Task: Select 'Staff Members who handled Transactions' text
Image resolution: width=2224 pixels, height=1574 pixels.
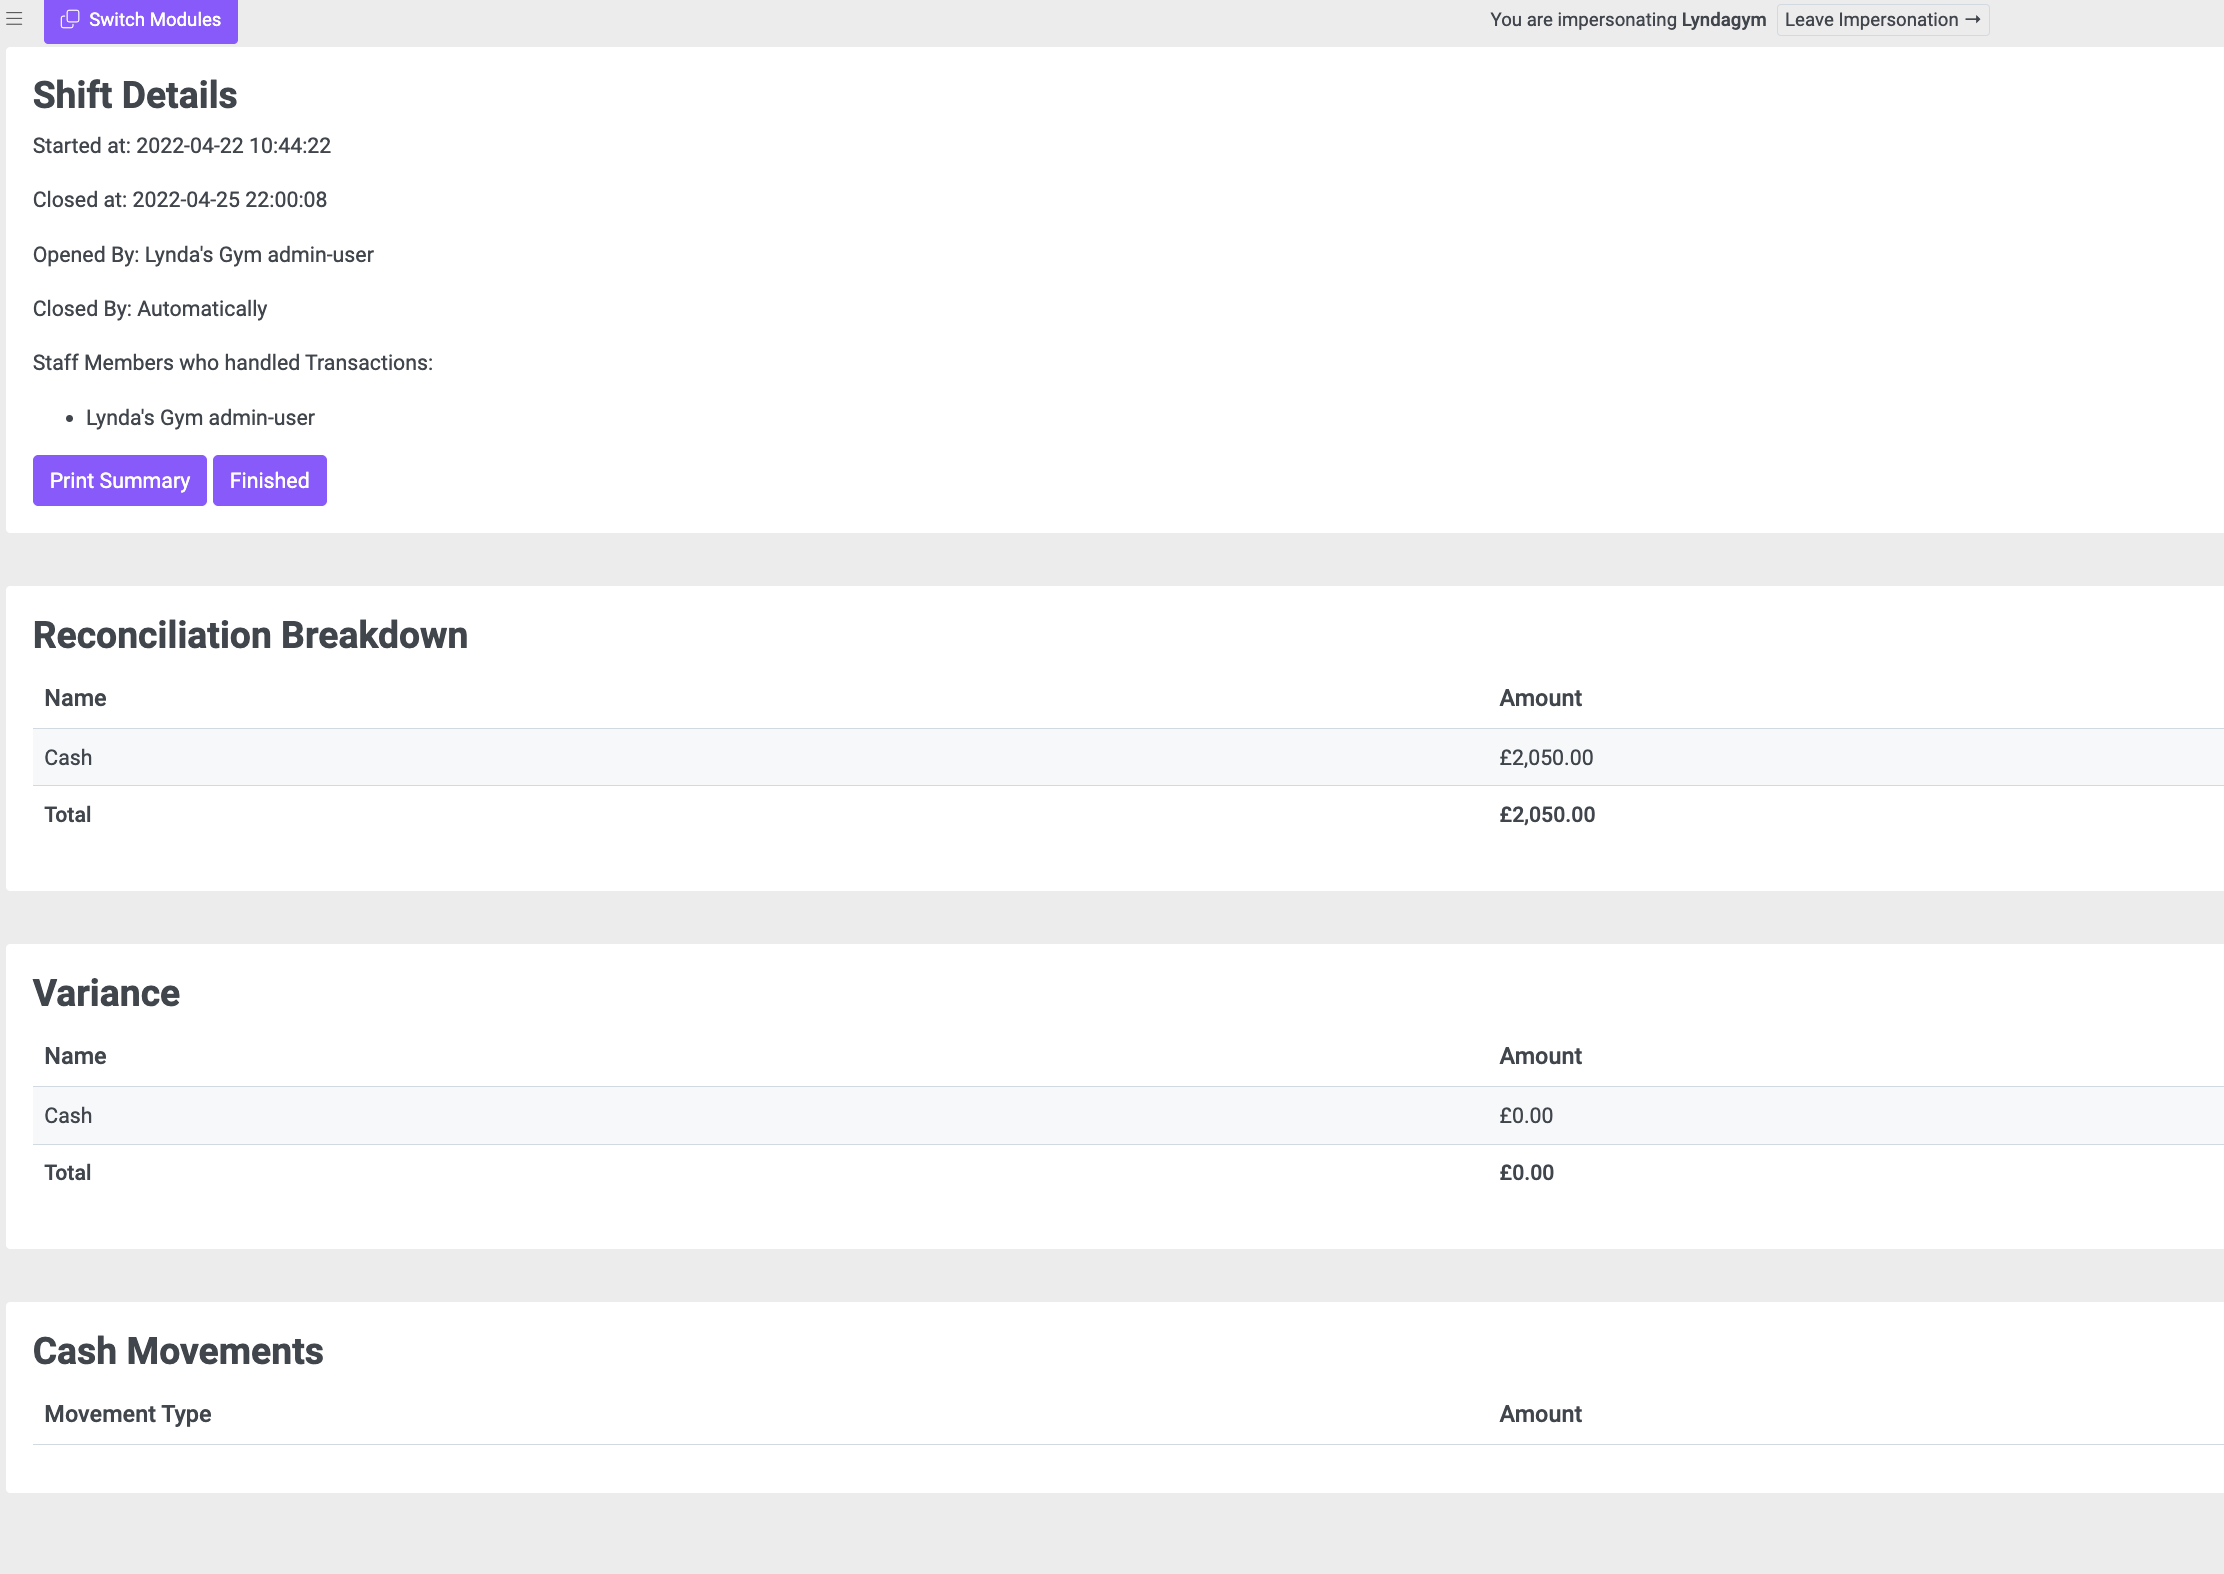Action: tap(233, 363)
